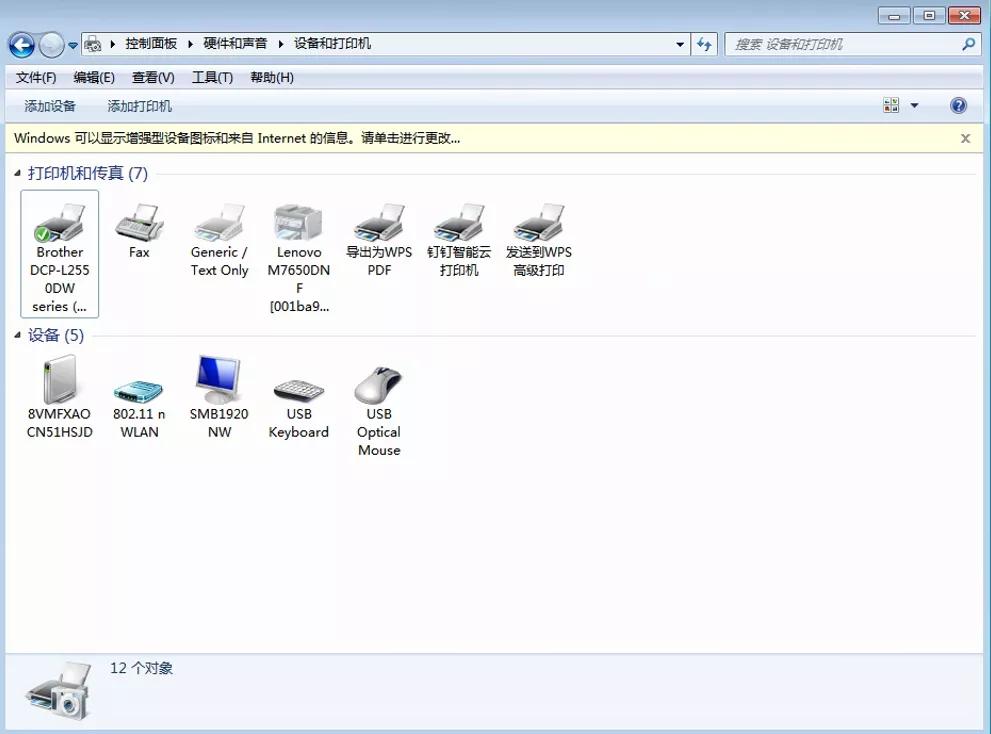
Task: Select the Lenovo M7650DNF printer icon
Action: tap(299, 223)
